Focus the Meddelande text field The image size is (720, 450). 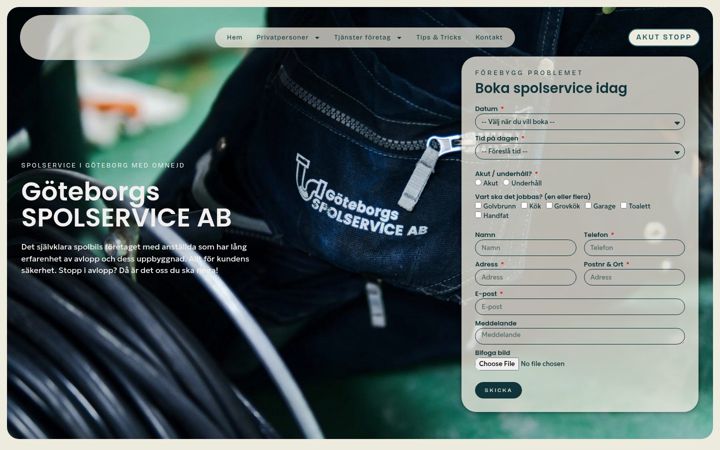point(579,336)
